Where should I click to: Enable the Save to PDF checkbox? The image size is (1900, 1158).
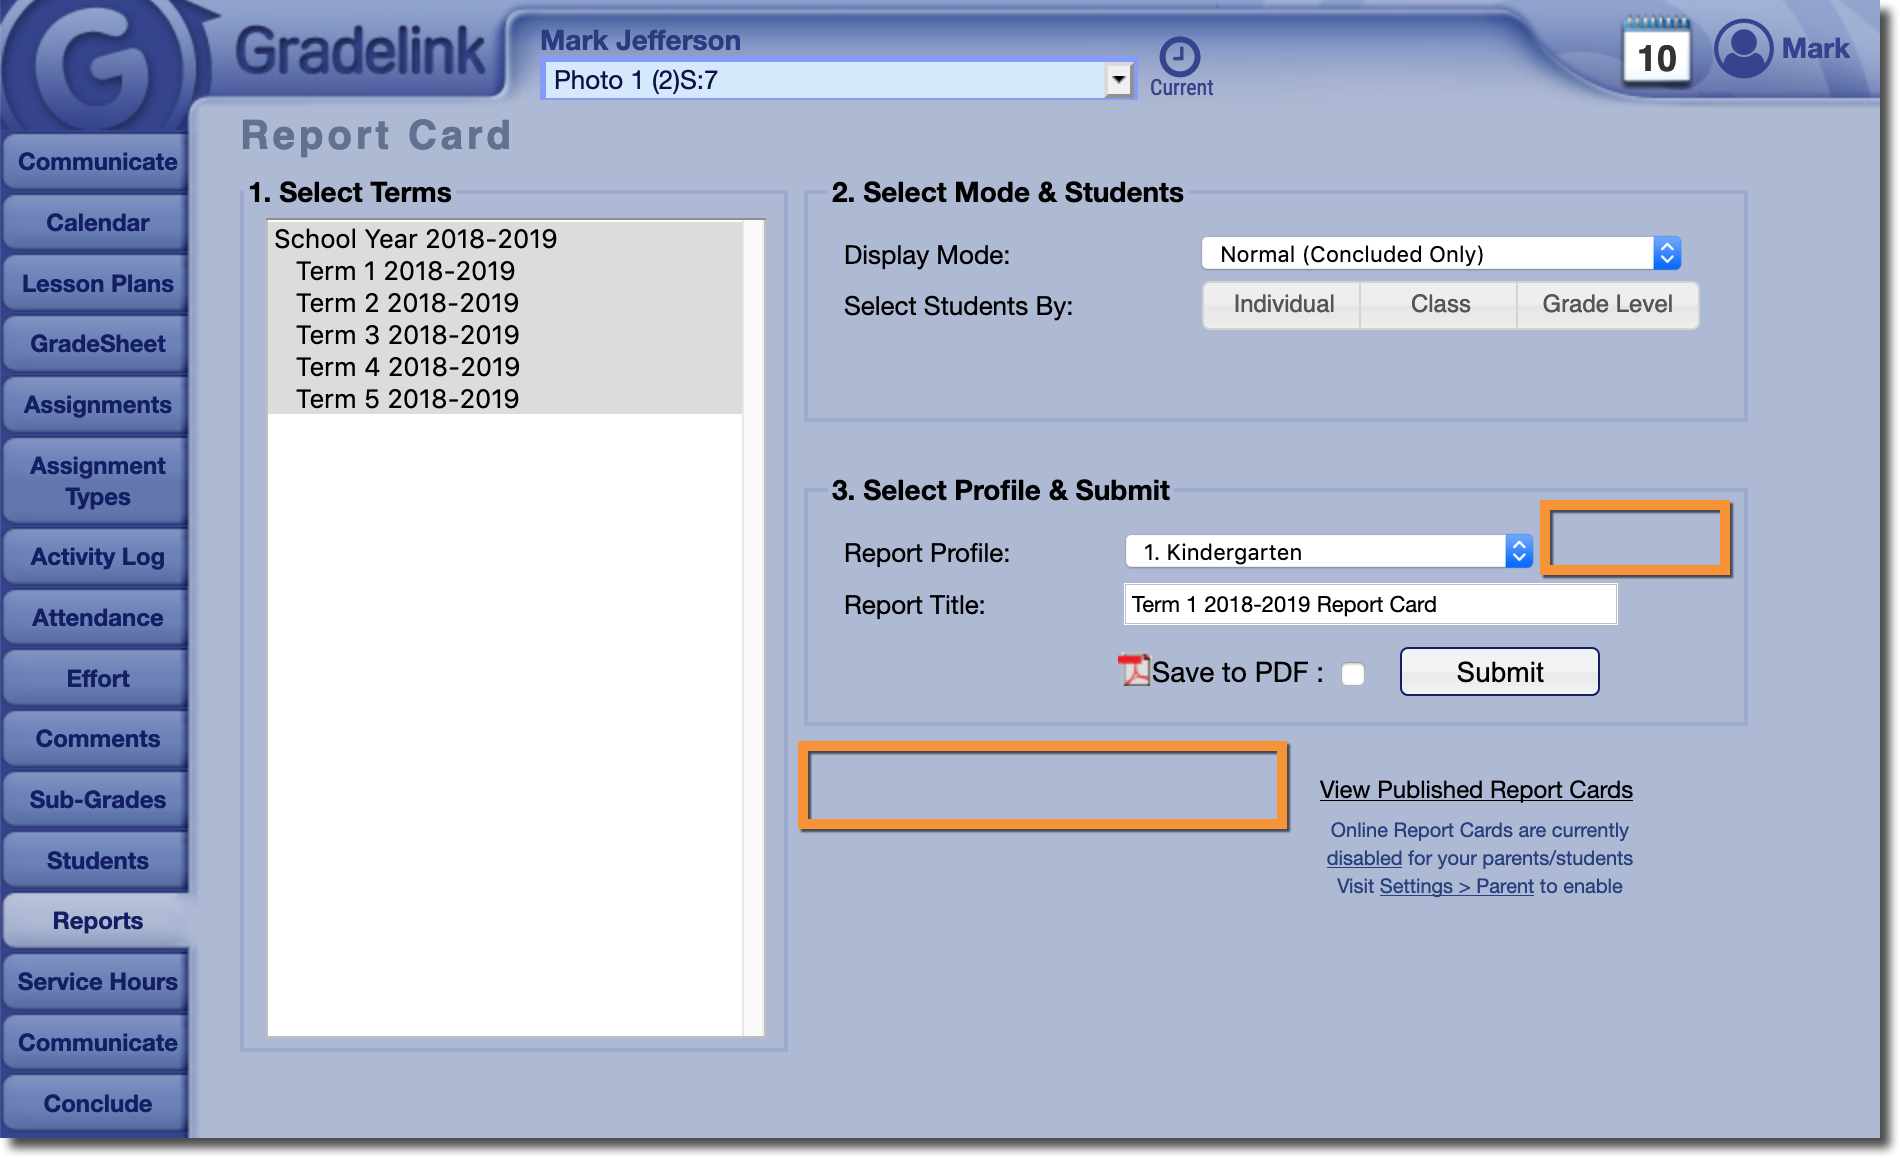click(1353, 674)
